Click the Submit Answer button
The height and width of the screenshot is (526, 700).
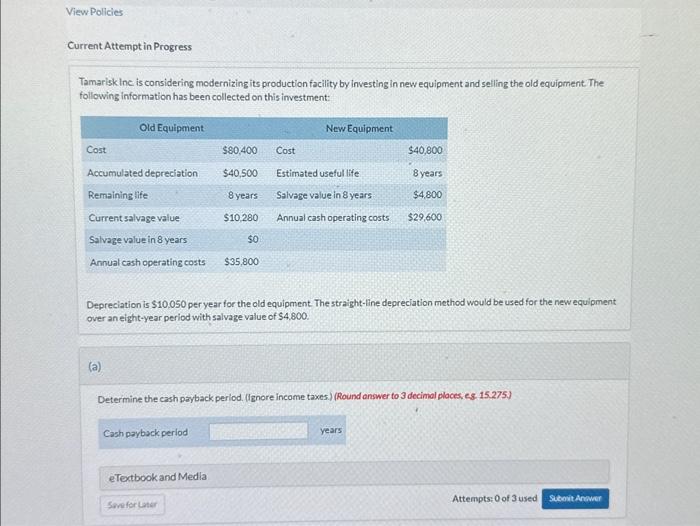pyautogui.click(x=575, y=498)
